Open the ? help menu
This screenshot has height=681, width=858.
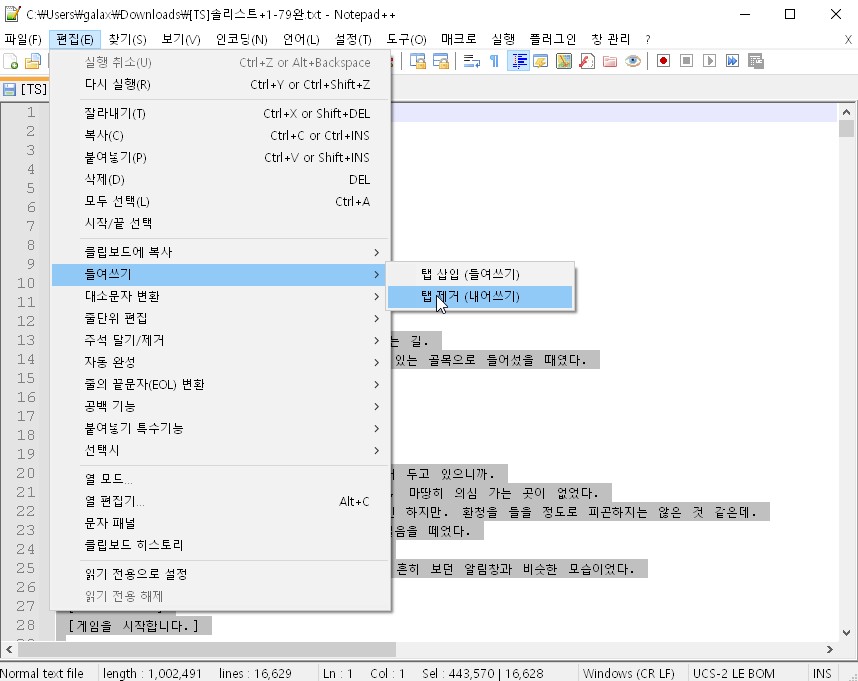click(x=648, y=39)
